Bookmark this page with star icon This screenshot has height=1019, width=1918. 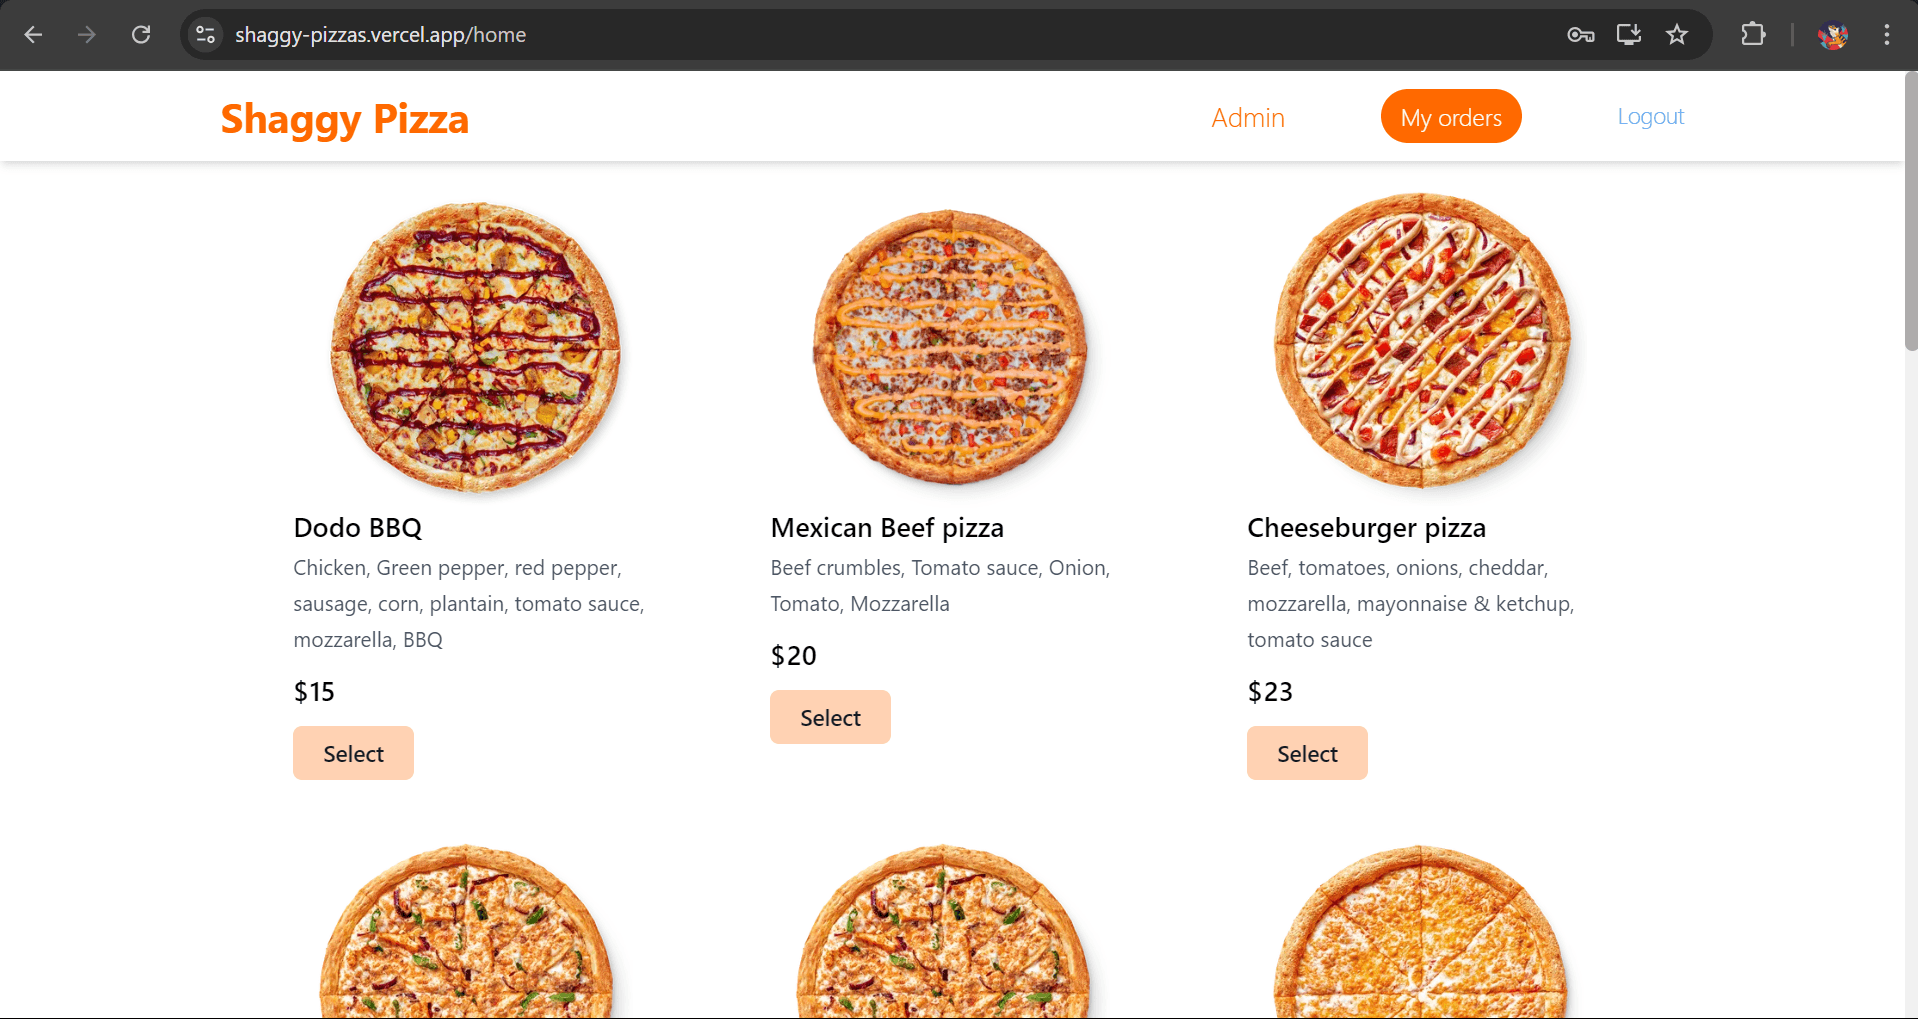[1677, 35]
